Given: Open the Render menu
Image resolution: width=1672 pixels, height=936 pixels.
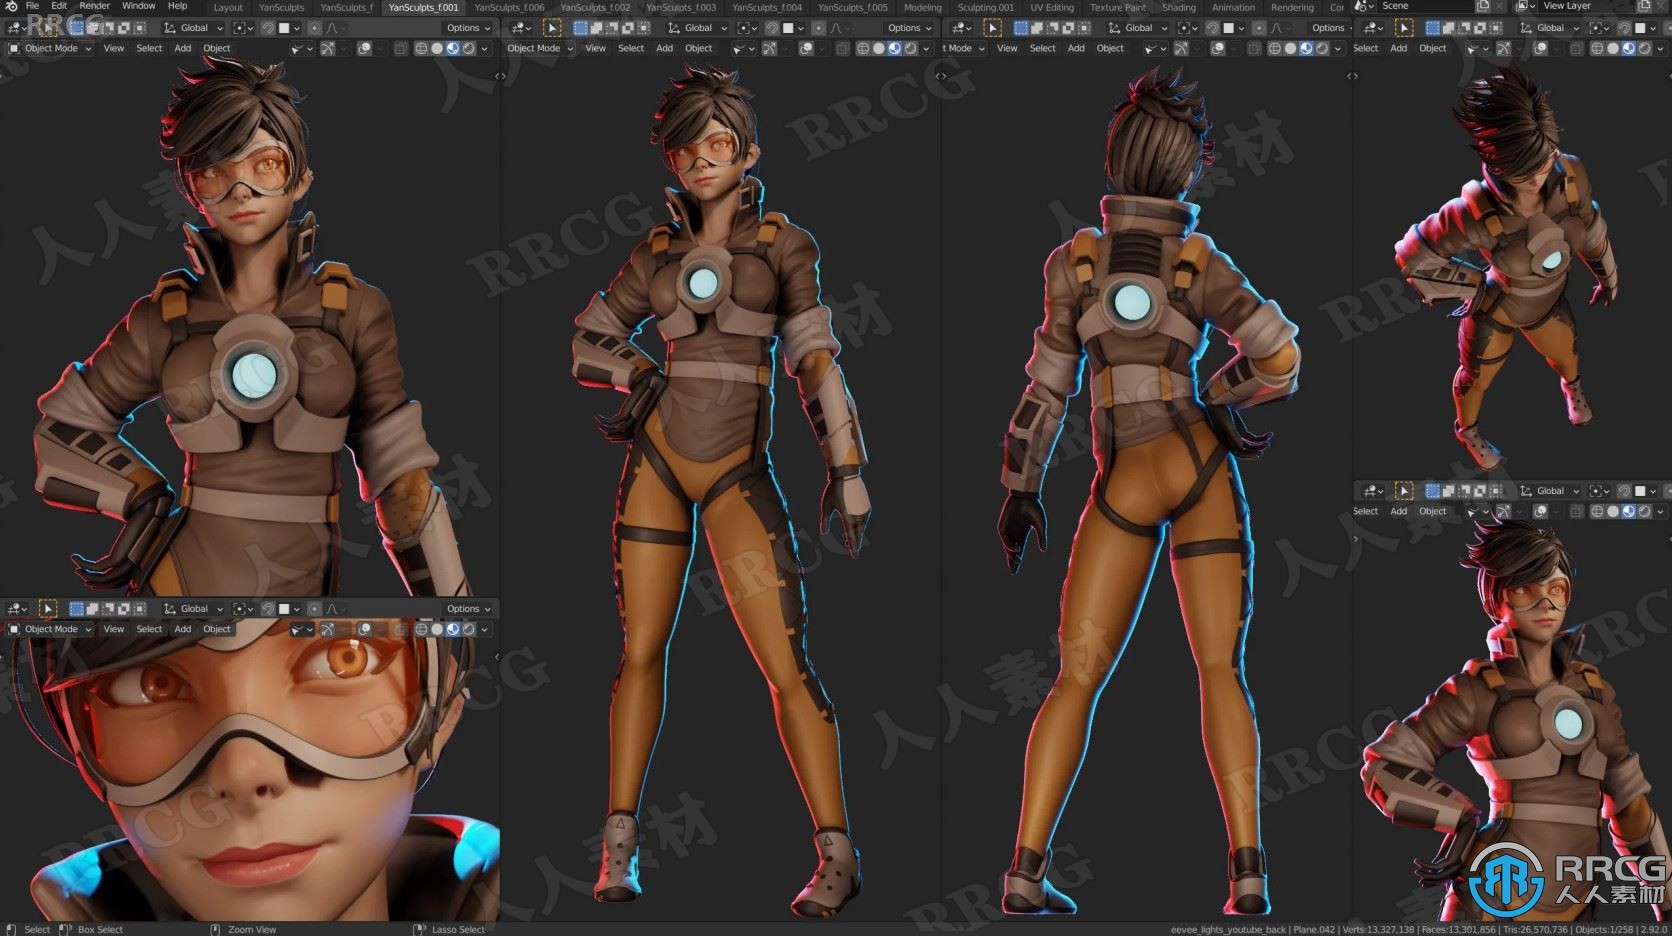Looking at the screenshot, I should pos(94,6).
